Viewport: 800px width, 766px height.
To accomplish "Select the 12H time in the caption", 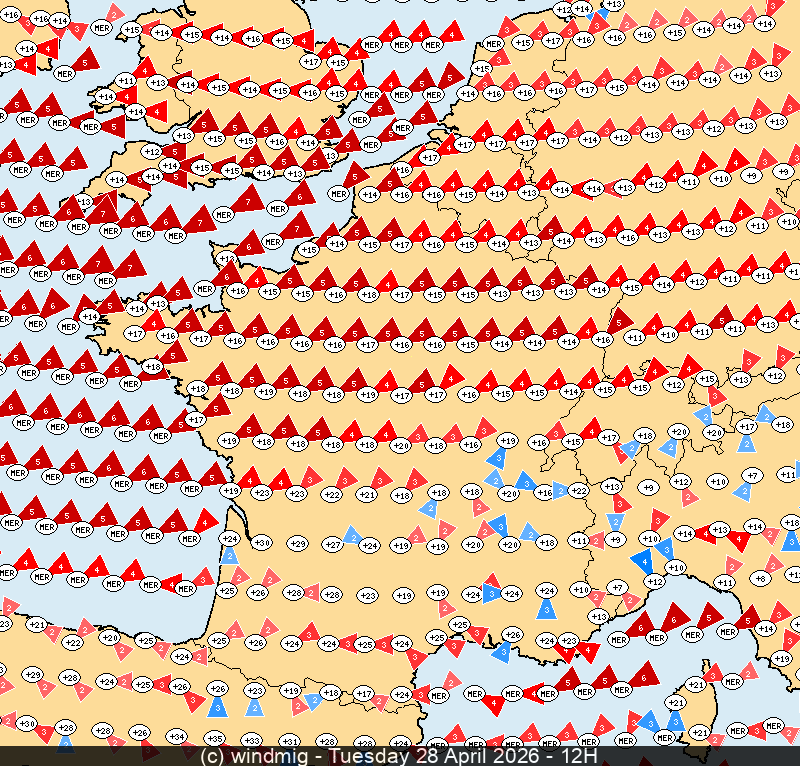I will 579,756.
